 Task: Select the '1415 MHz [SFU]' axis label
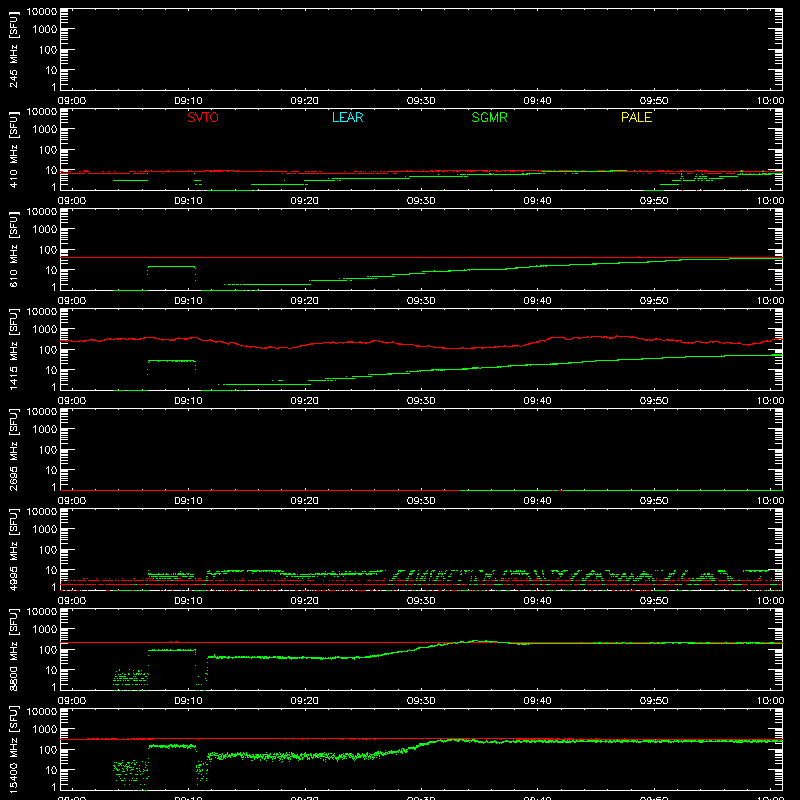point(13,349)
